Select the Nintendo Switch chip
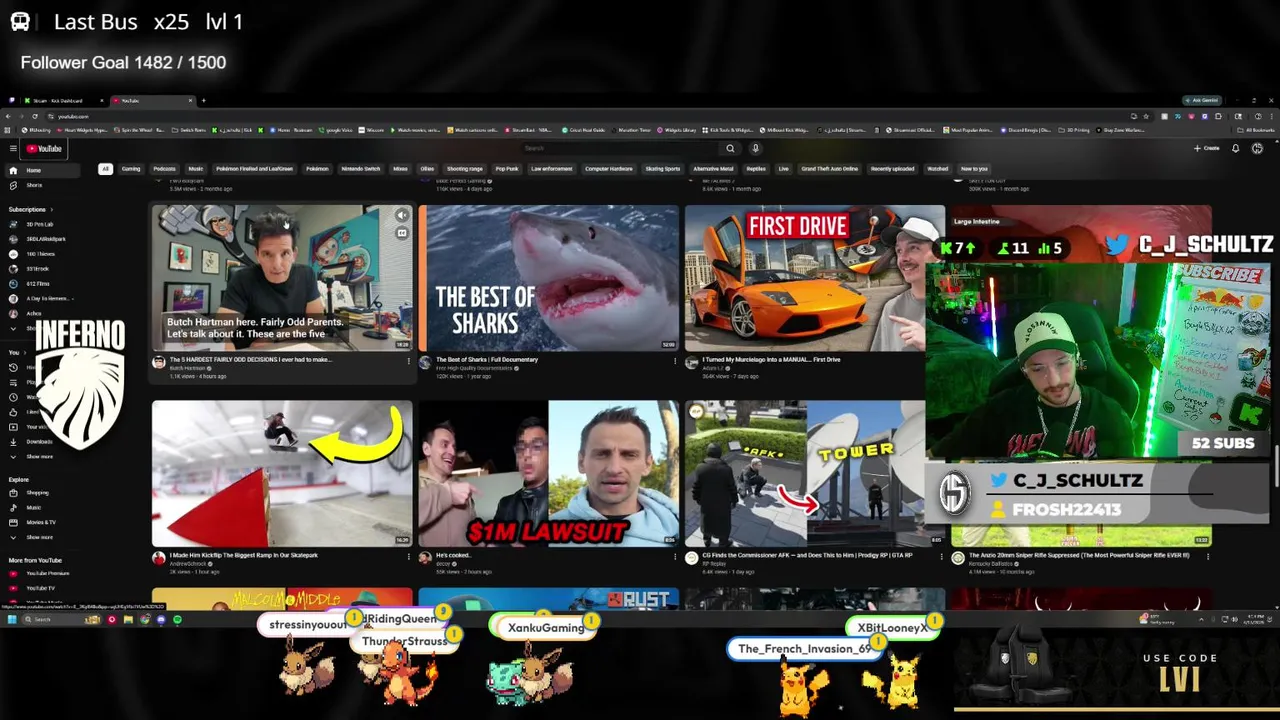The height and width of the screenshot is (720, 1280). [361, 169]
